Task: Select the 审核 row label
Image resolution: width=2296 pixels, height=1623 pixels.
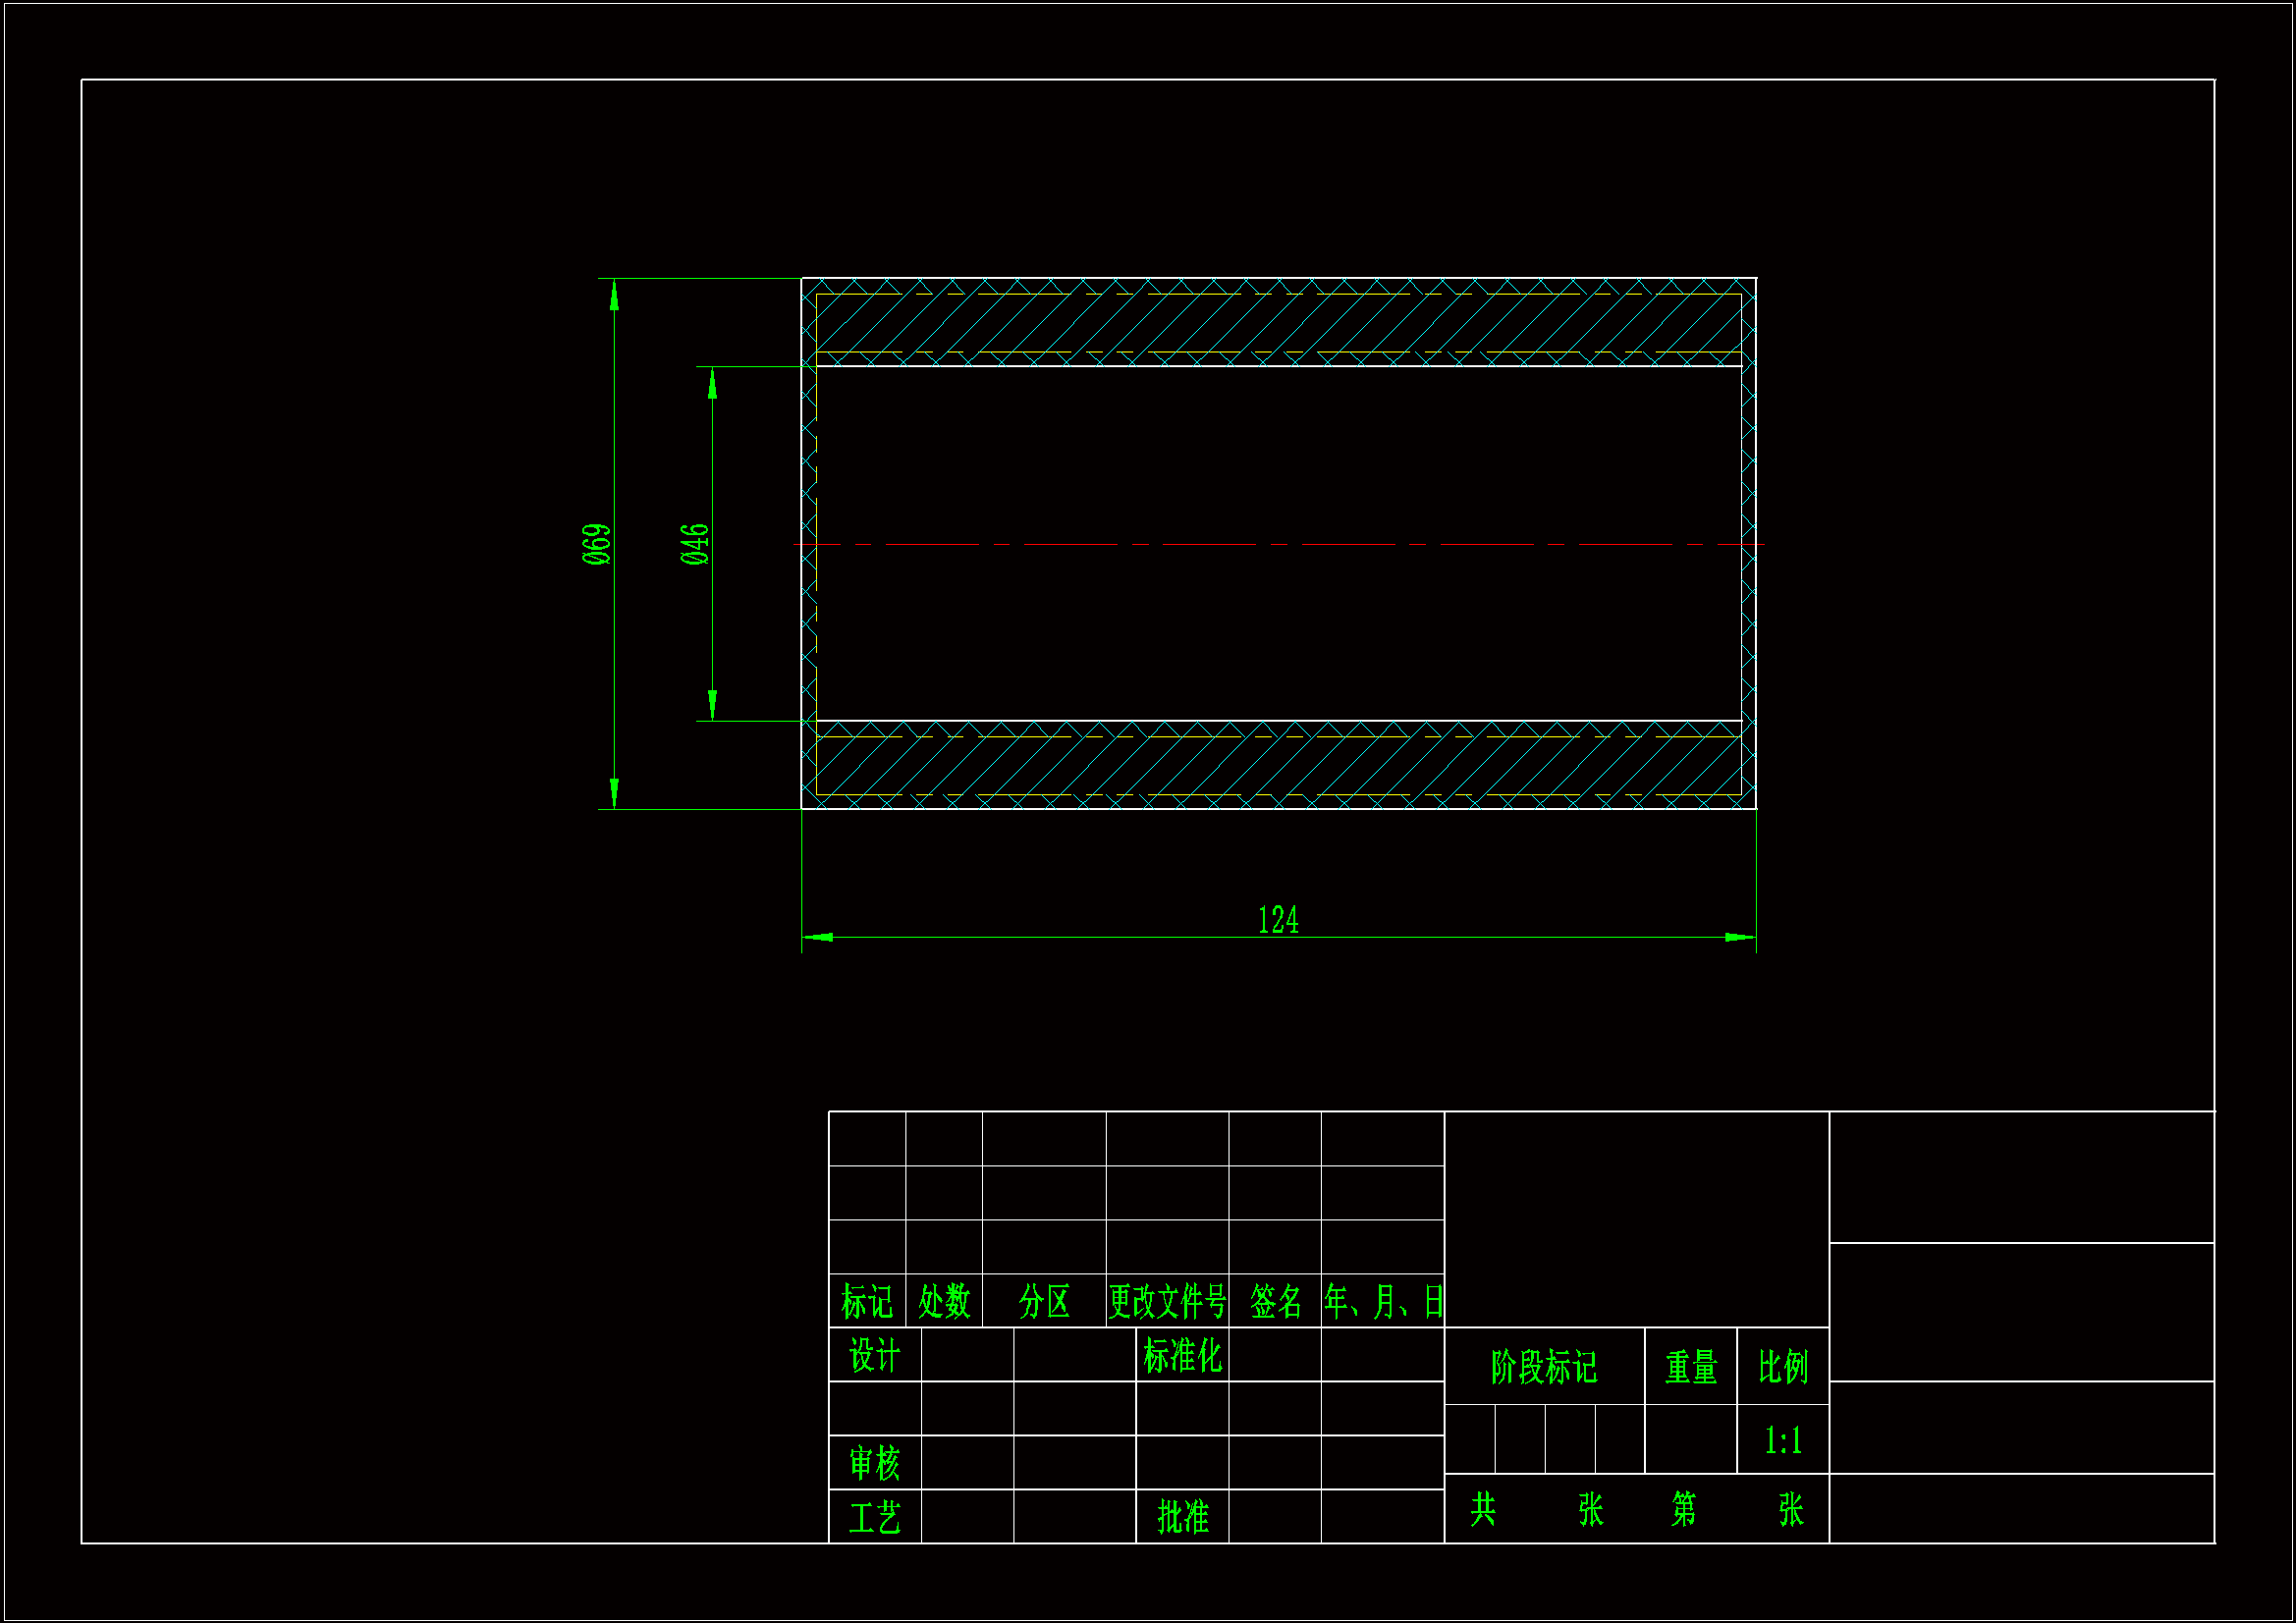Action: [x=874, y=1464]
